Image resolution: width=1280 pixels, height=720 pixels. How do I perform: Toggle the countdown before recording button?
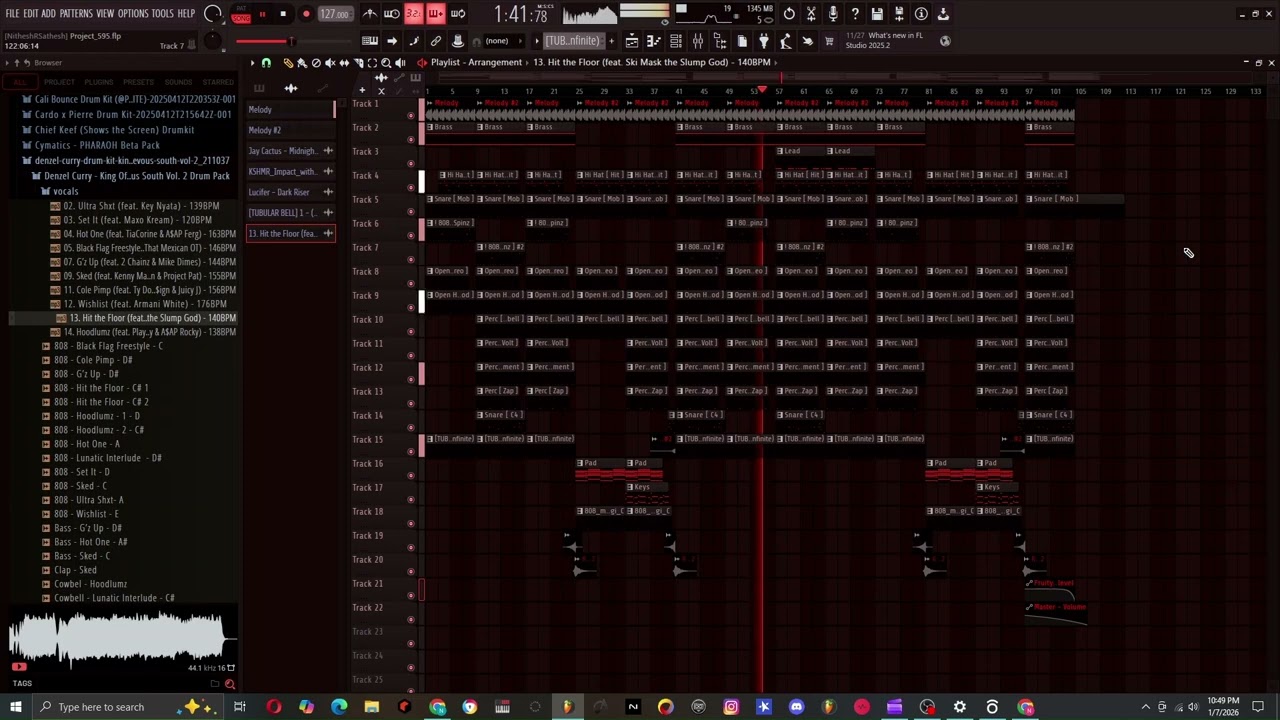click(x=414, y=14)
